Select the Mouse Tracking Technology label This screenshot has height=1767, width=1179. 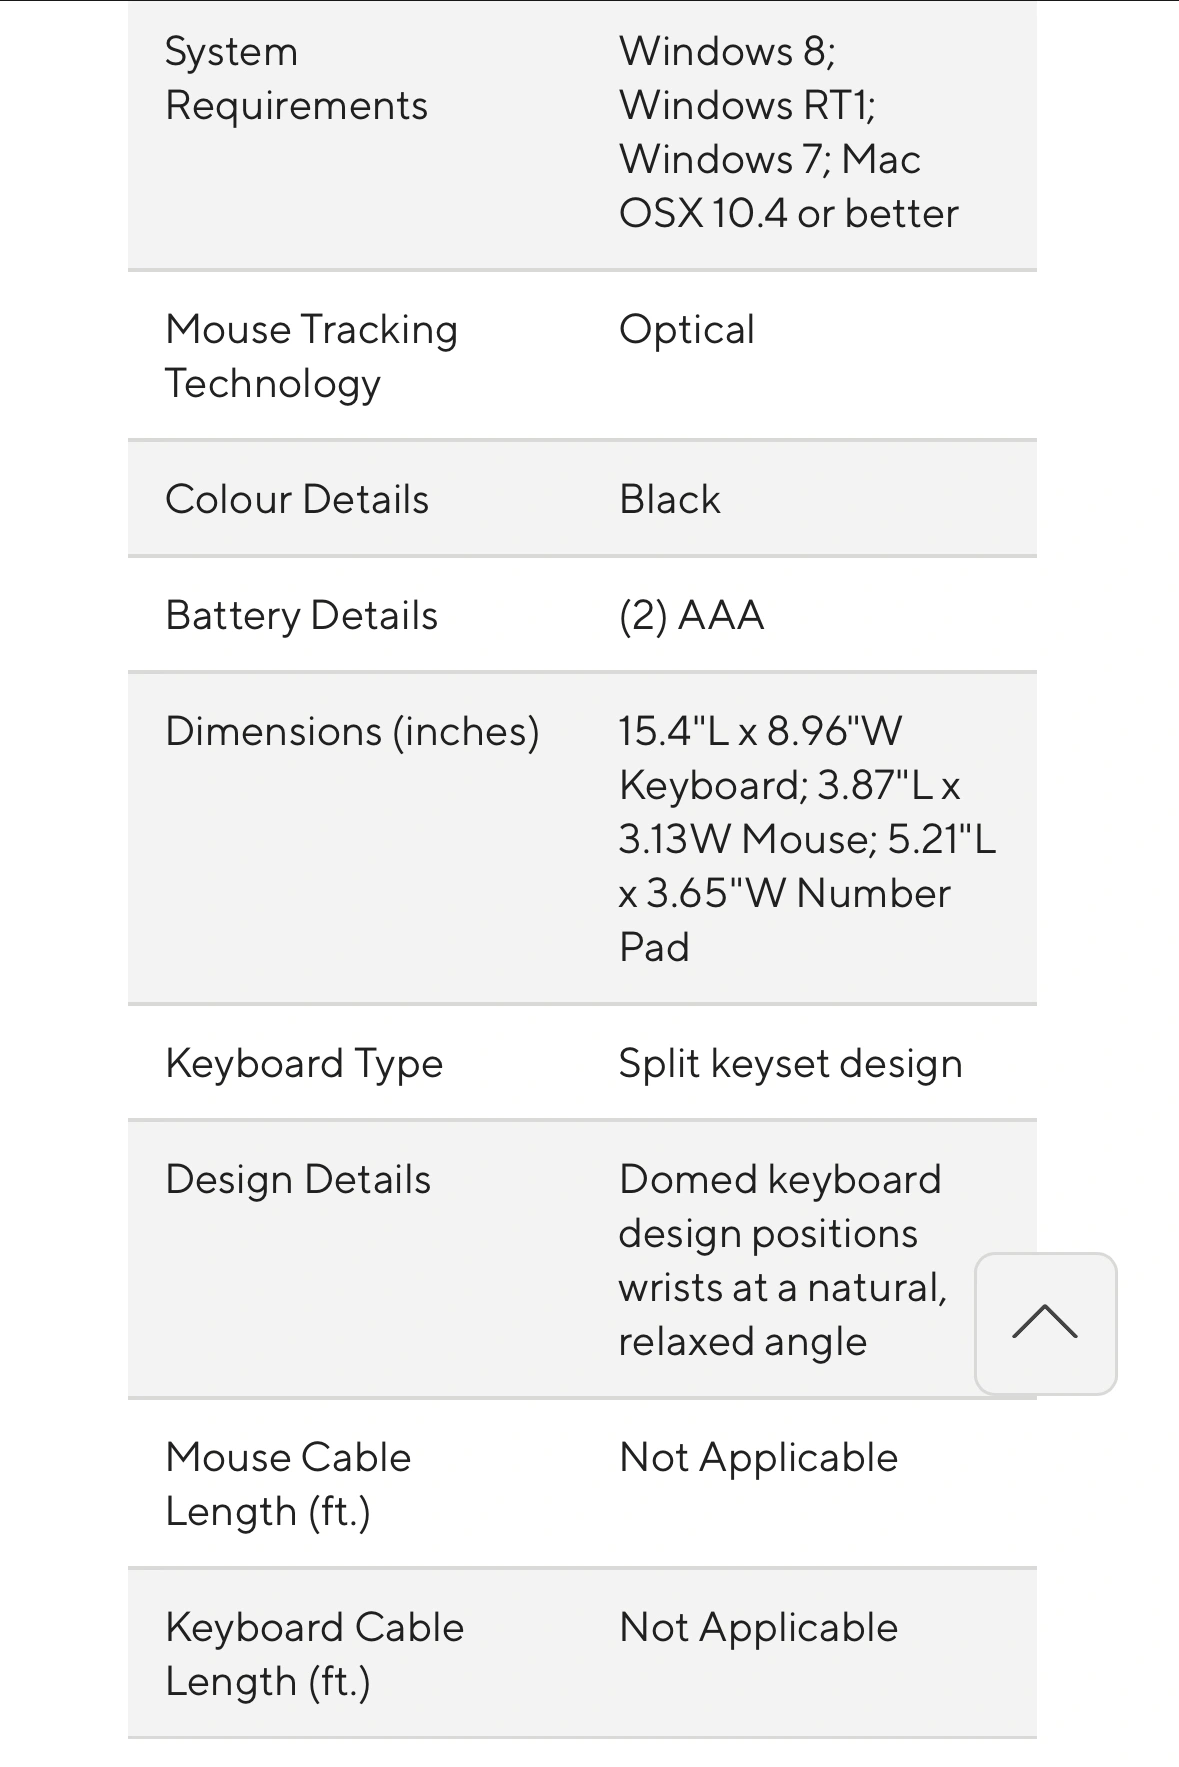[311, 356]
